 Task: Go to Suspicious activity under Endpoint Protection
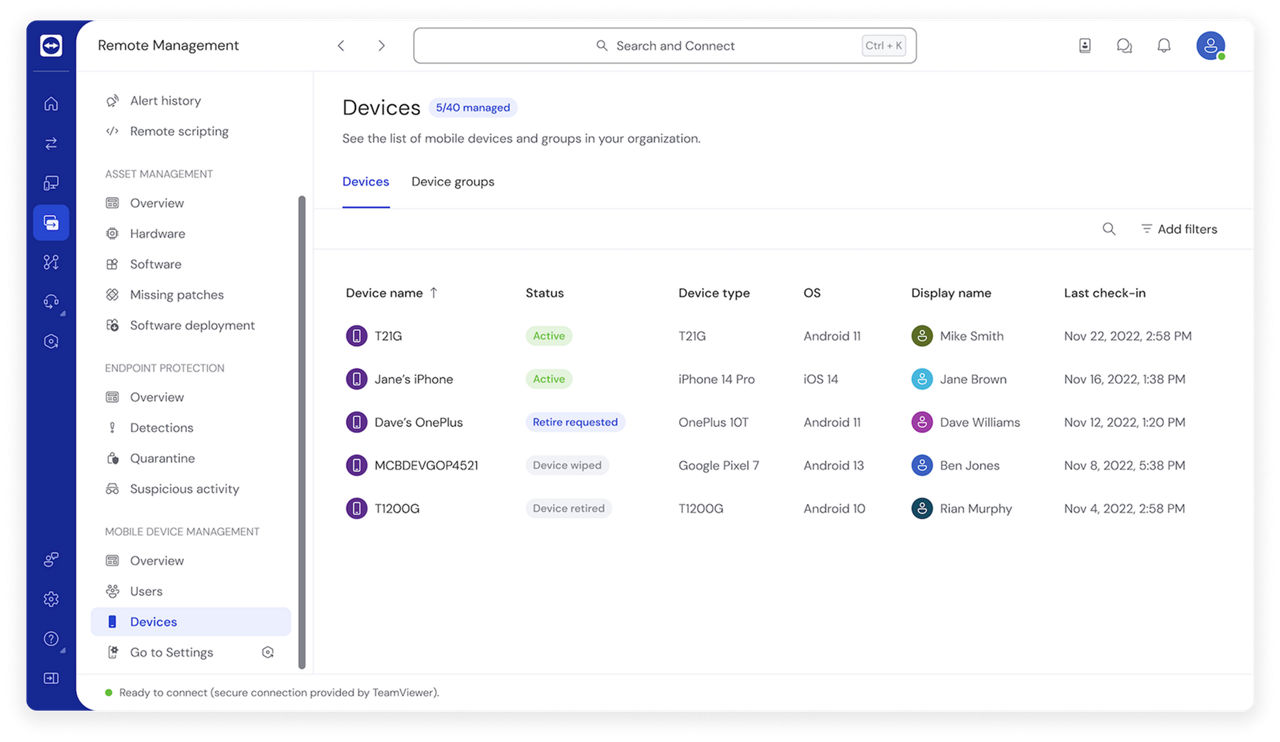(x=184, y=488)
